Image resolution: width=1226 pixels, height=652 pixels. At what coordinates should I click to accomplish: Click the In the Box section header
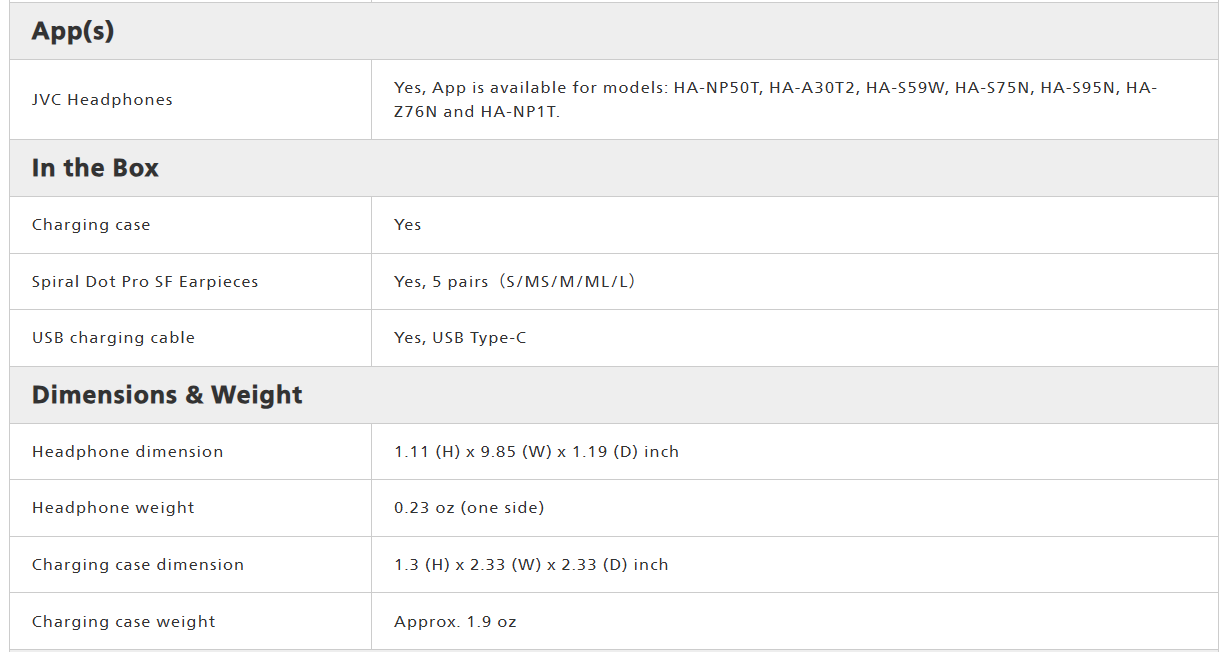[x=95, y=168]
